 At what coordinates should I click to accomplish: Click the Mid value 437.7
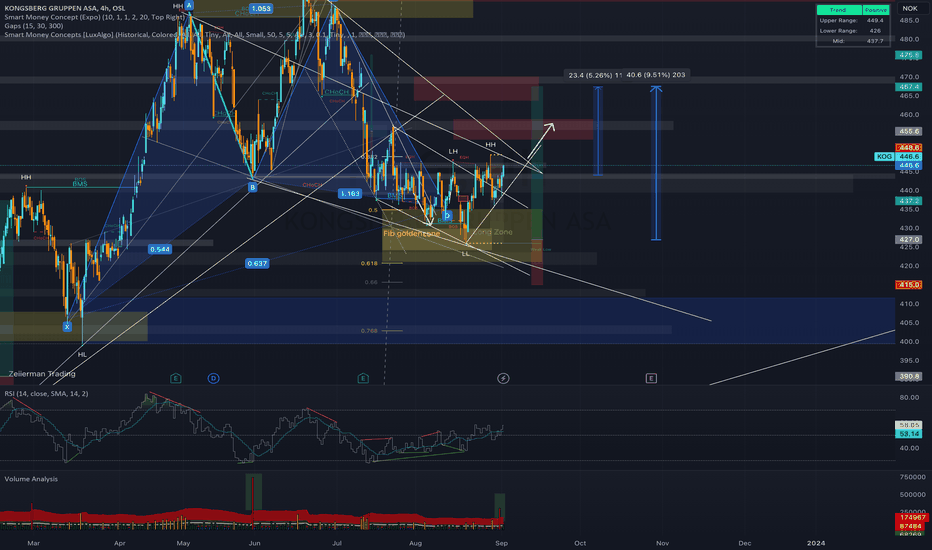pyautogui.click(x=876, y=41)
